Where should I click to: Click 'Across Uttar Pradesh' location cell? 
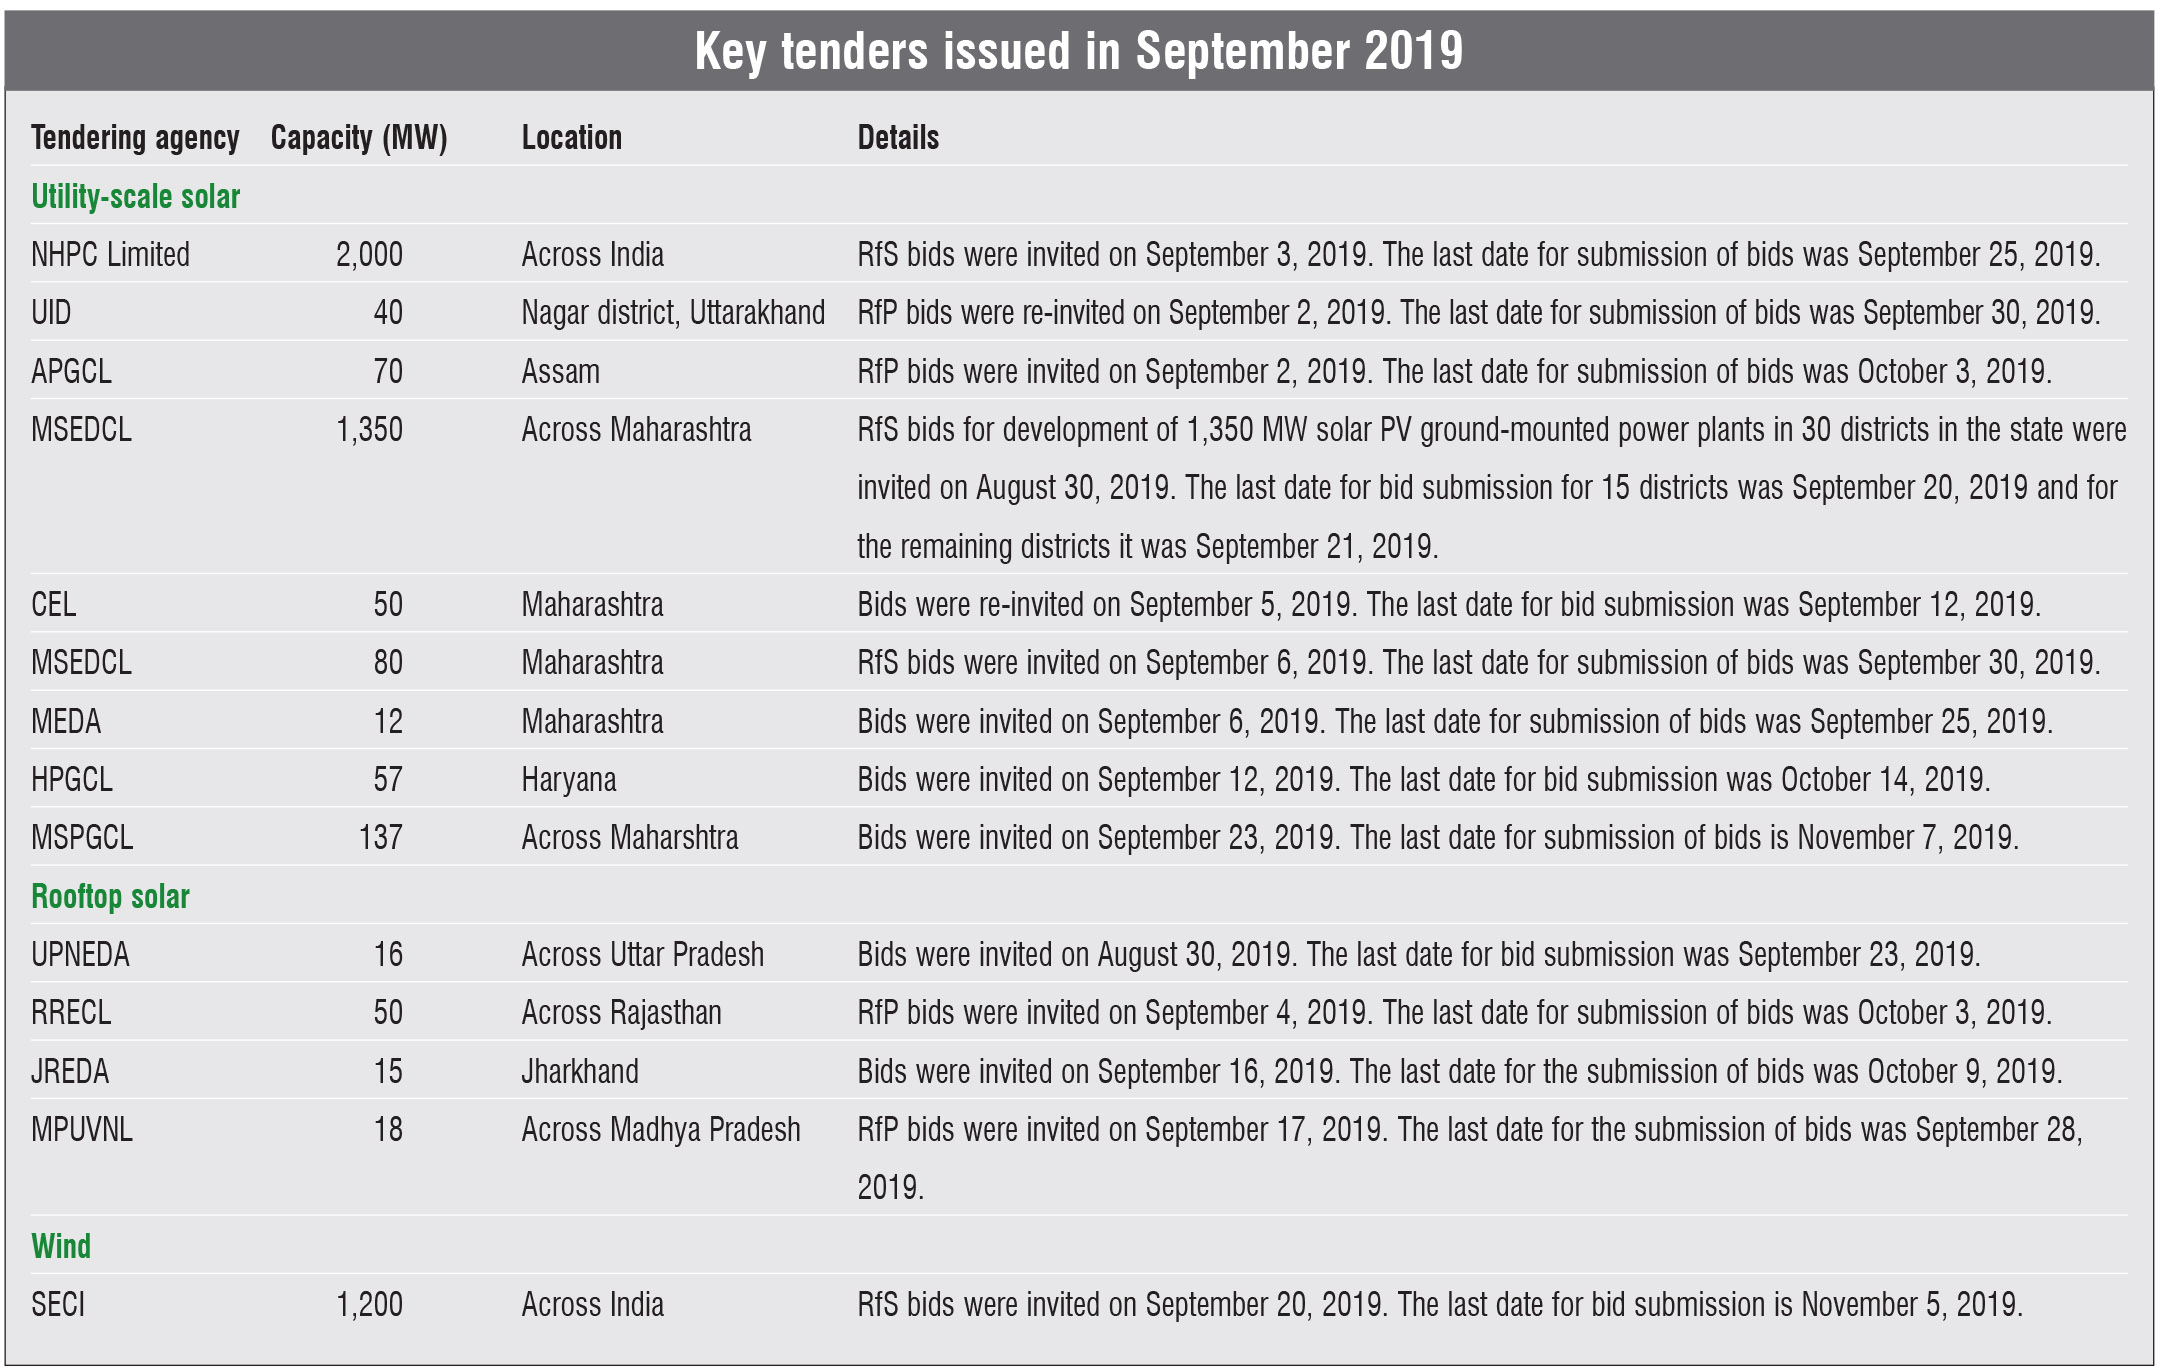(642, 955)
